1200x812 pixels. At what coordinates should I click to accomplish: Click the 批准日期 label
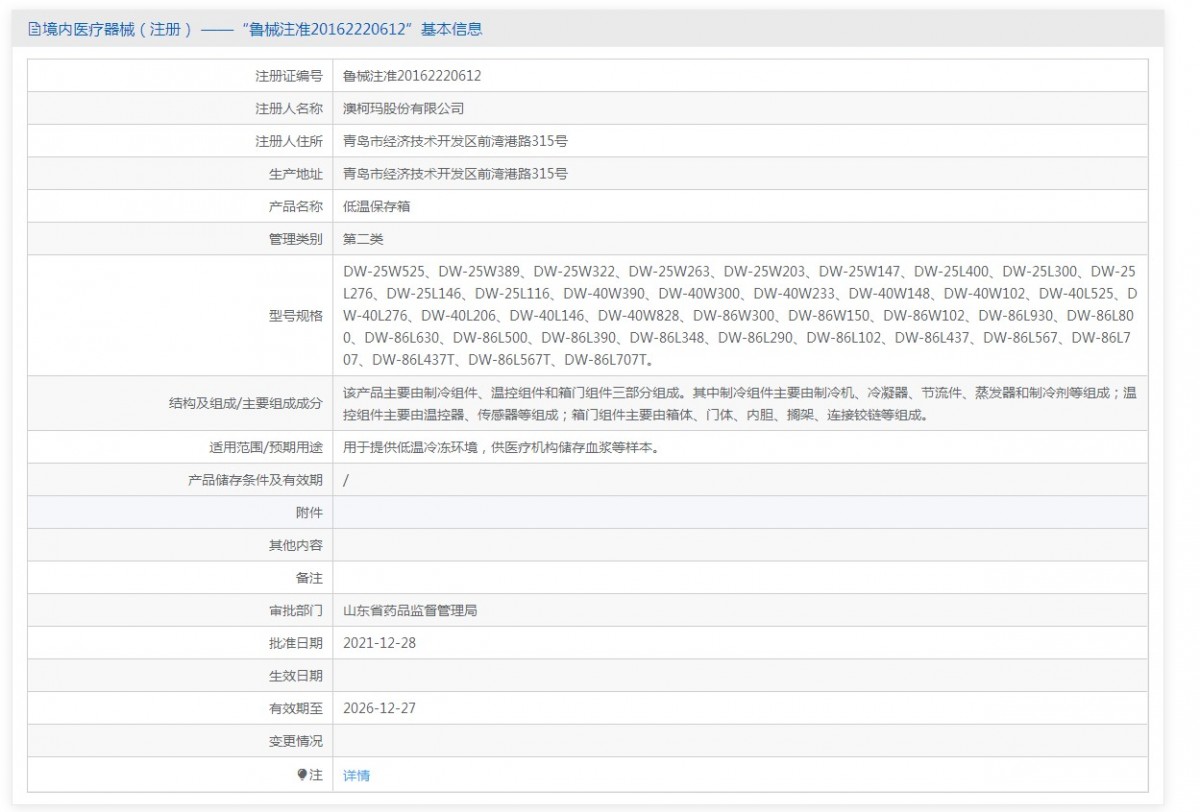tap(296, 643)
